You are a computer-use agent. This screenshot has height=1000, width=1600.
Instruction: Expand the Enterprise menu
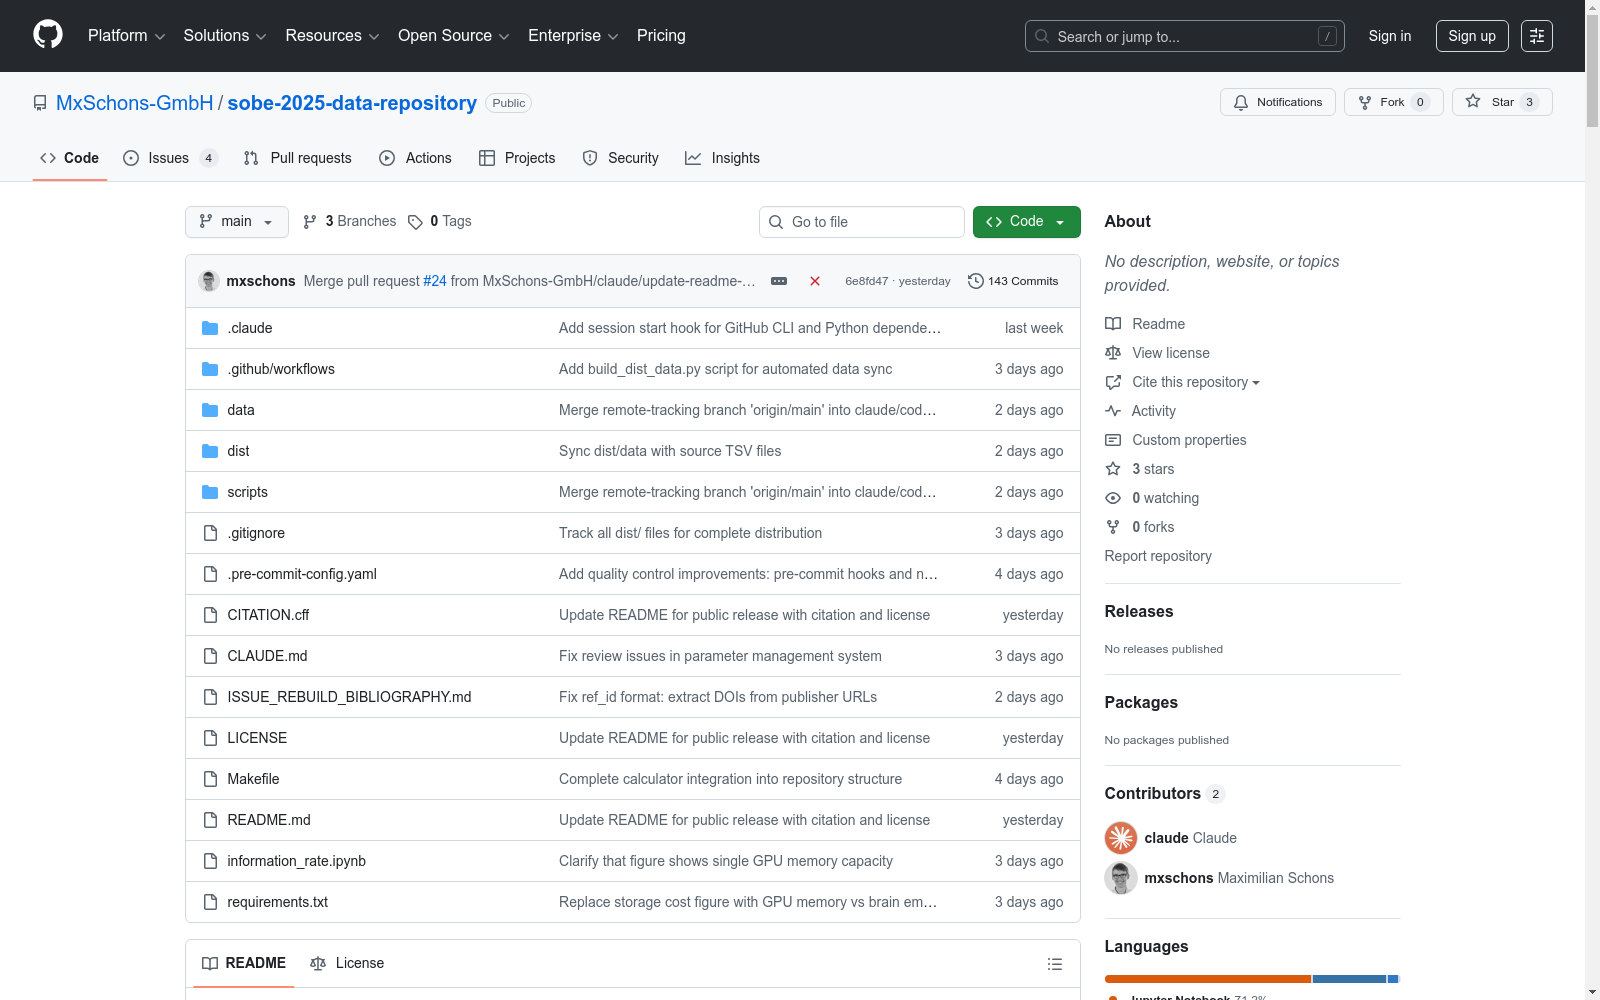pos(574,36)
